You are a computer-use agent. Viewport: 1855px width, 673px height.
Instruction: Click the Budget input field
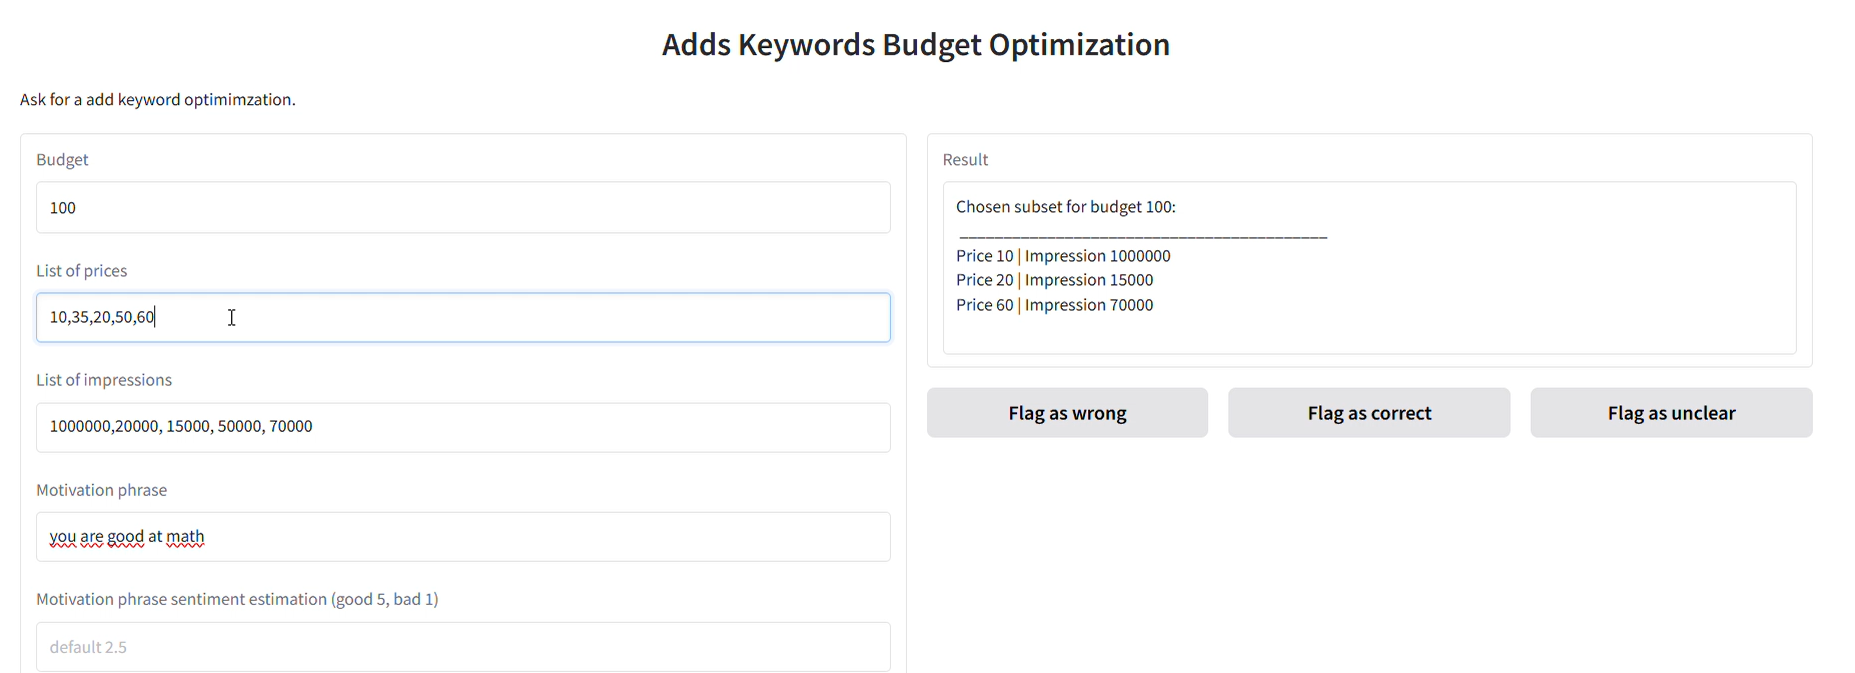pos(462,208)
